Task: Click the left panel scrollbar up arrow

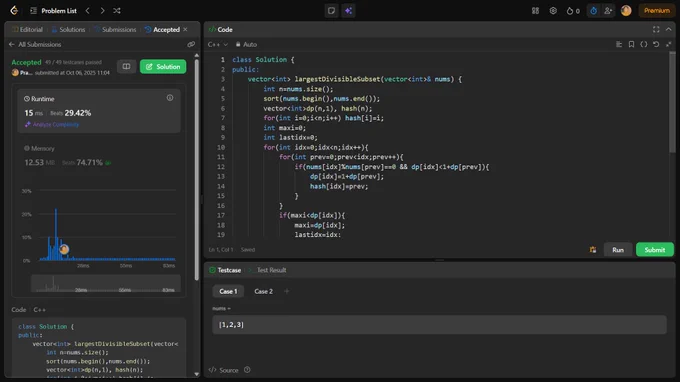Action: pyautogui.click(x=196, y=56)
